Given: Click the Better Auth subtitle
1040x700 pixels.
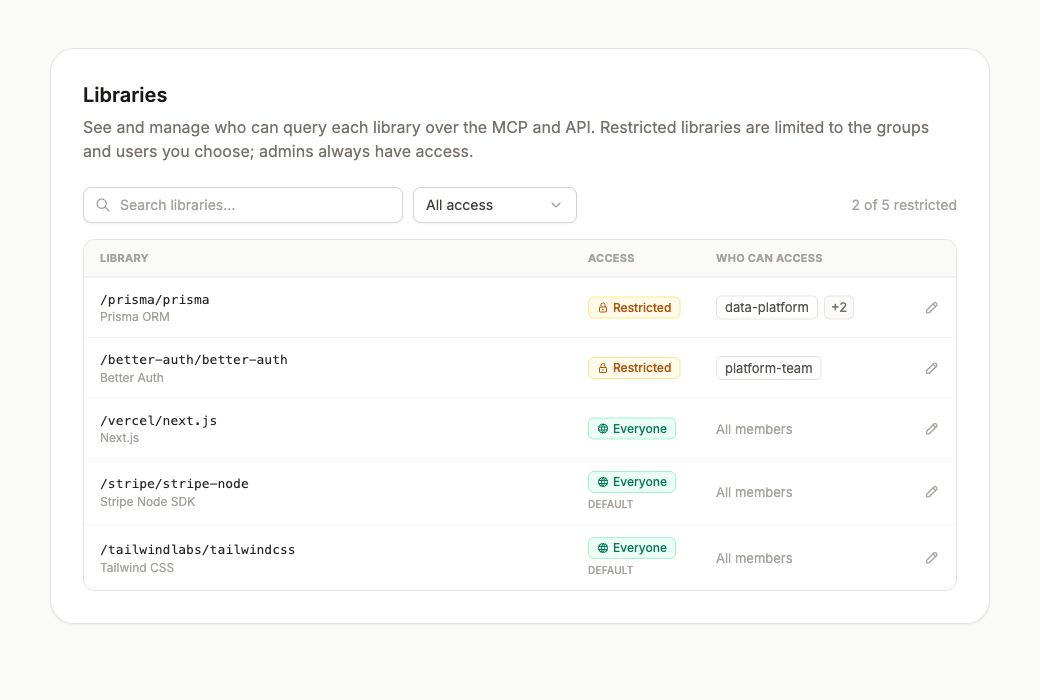Looking at the screenshot, I should (x=131, y=378).
